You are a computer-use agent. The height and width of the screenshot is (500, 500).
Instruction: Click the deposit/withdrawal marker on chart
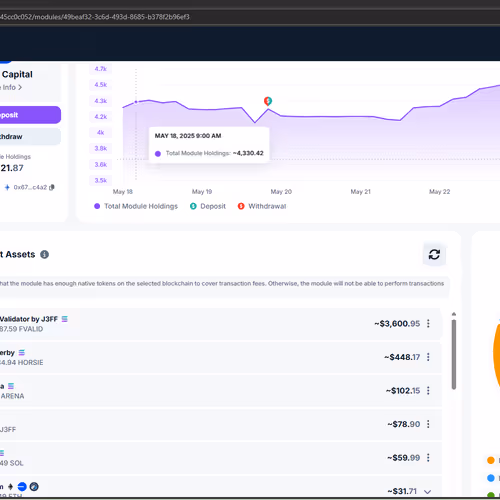(x=268, y=101)
